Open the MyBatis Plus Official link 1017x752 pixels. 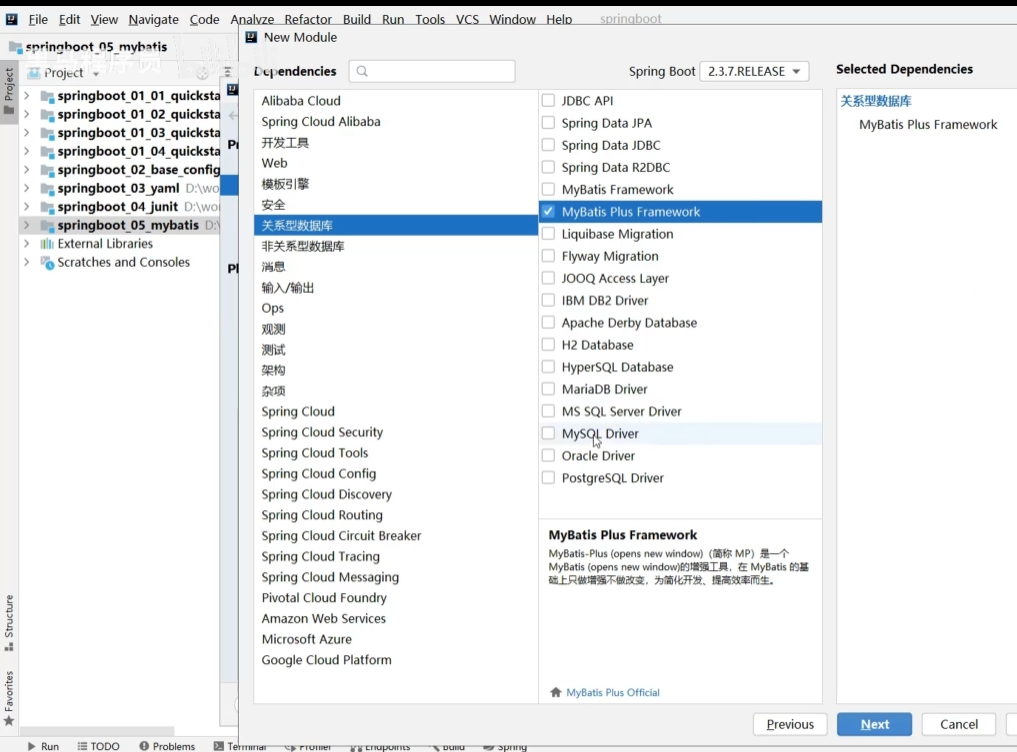(613, 692)
